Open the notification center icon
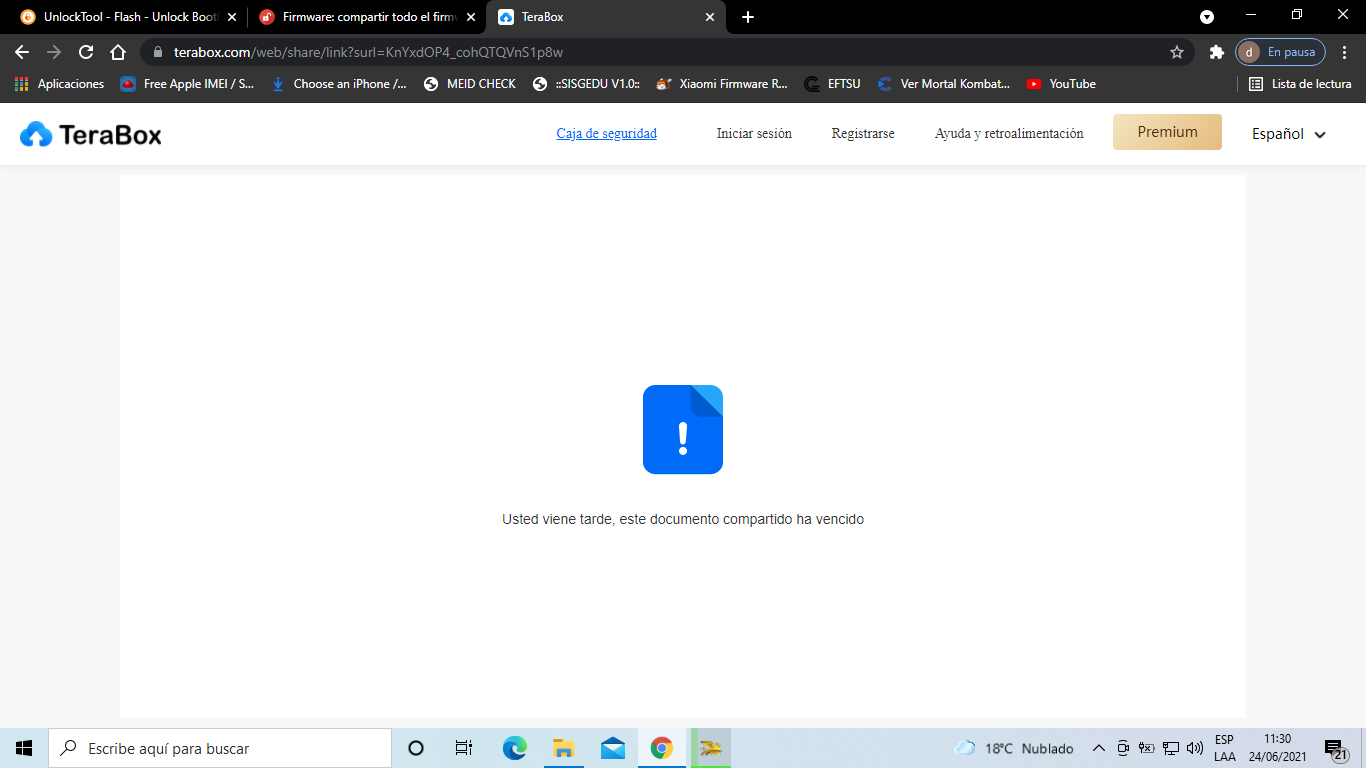This screenshot has width=1366, height=768. click(1337, 749)
